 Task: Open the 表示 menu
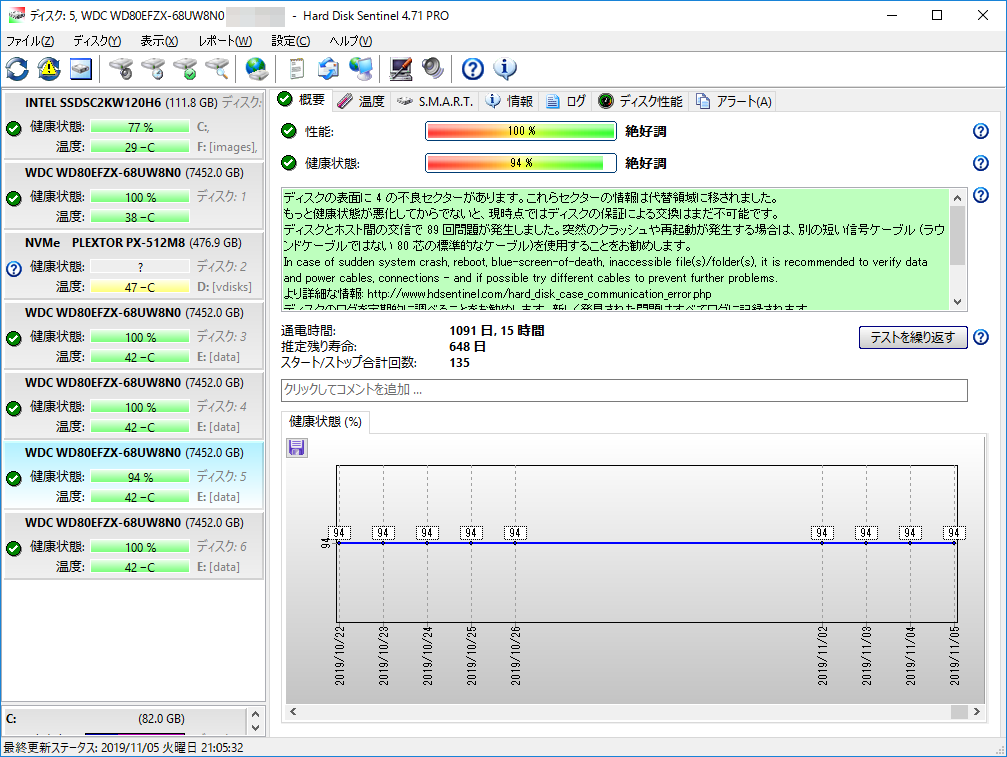pyautogui.click(x=159, y=41)
